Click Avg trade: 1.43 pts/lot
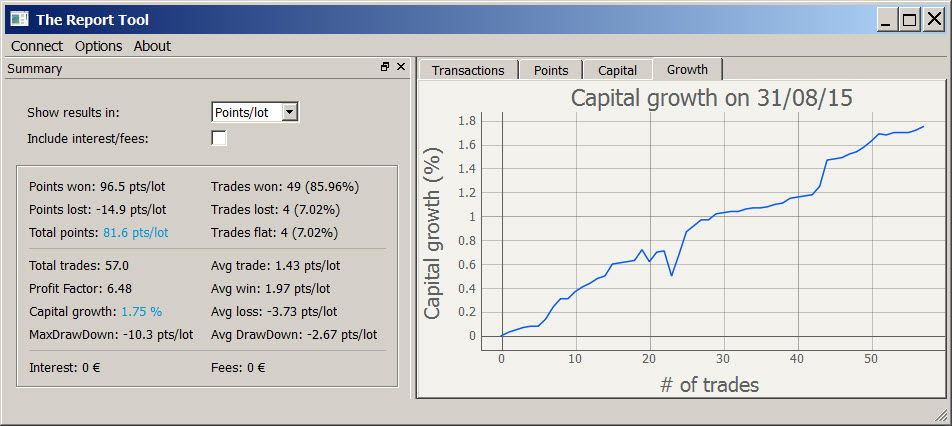The width and height of the screenshot is (952, 426). tap(276, 266)
